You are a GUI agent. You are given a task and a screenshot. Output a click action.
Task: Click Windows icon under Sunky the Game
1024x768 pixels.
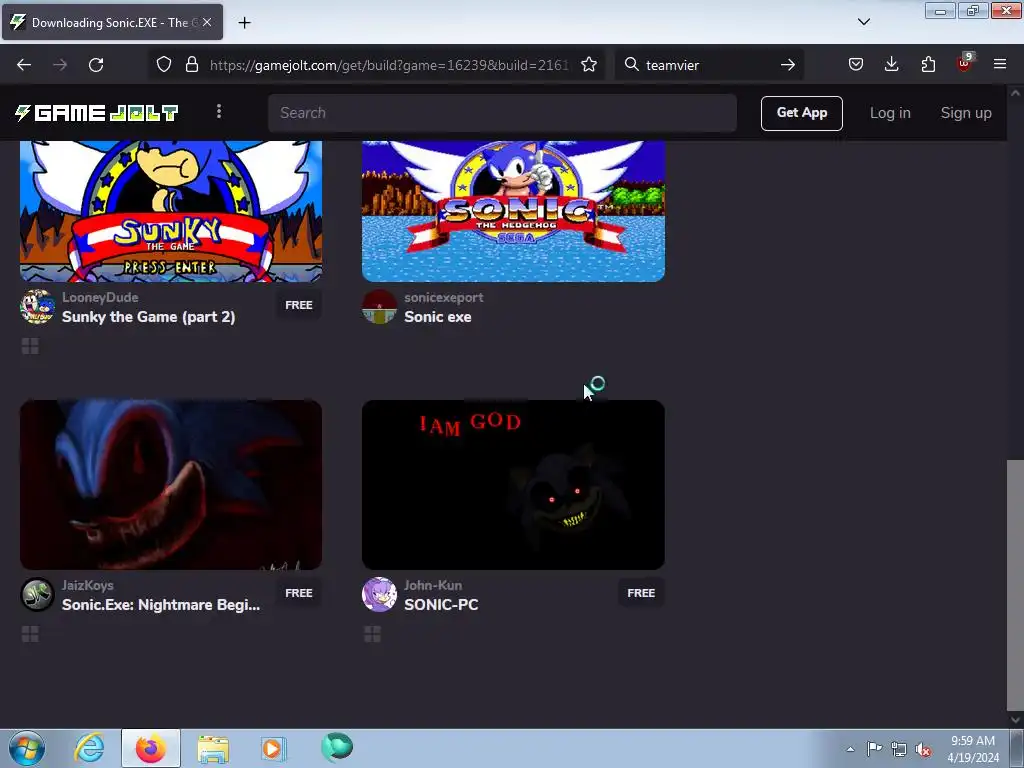click(x=30, y=346)
